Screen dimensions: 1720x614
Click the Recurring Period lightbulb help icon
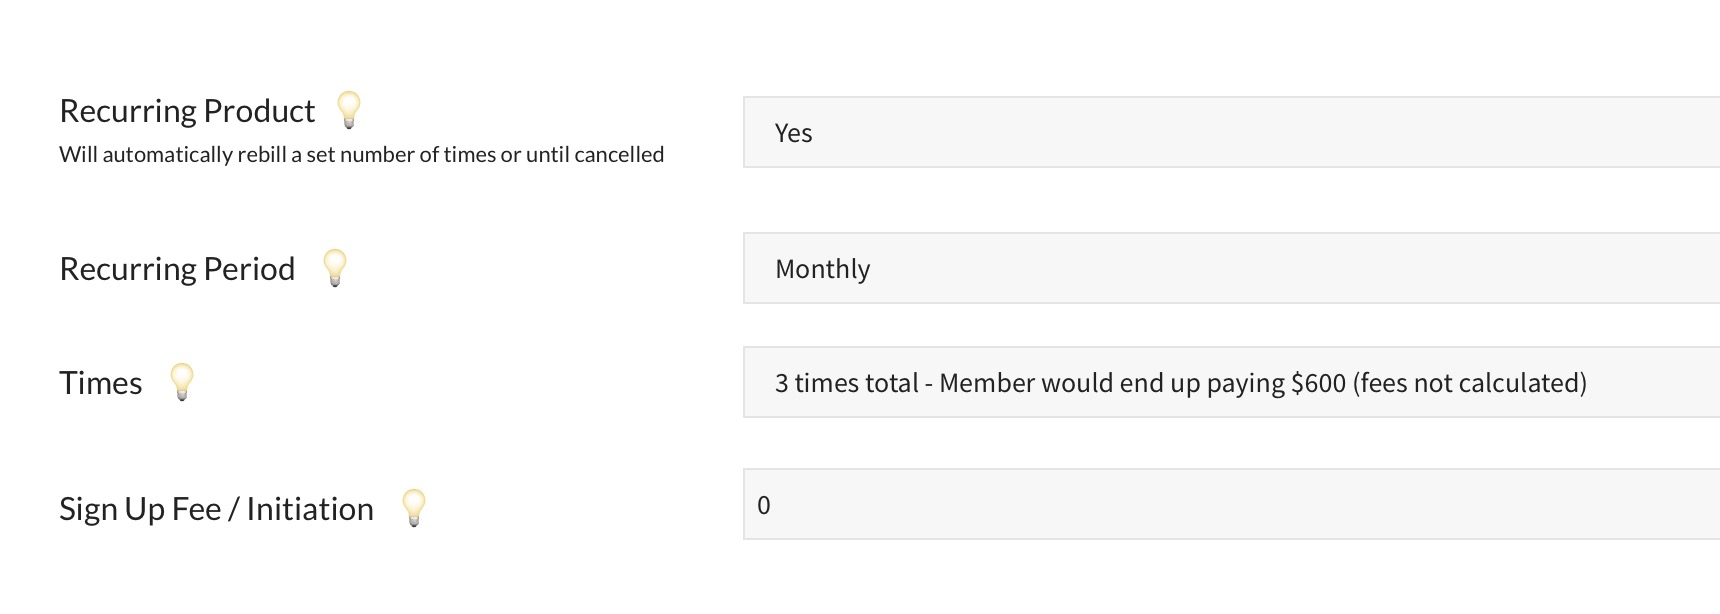335,268
